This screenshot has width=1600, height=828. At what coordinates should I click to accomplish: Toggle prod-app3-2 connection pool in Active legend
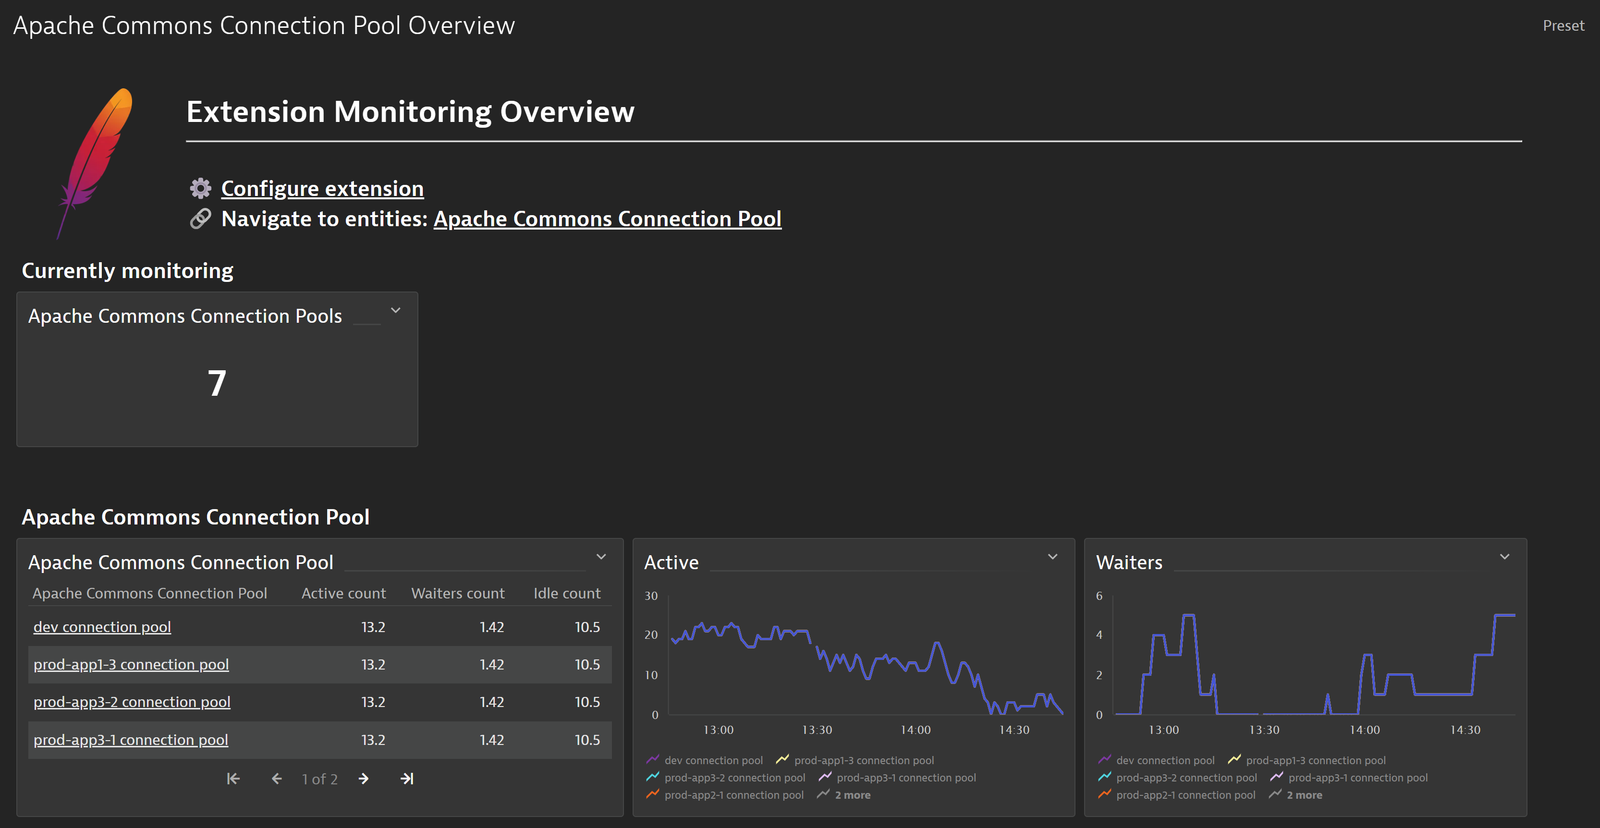(x=726, y=777)
